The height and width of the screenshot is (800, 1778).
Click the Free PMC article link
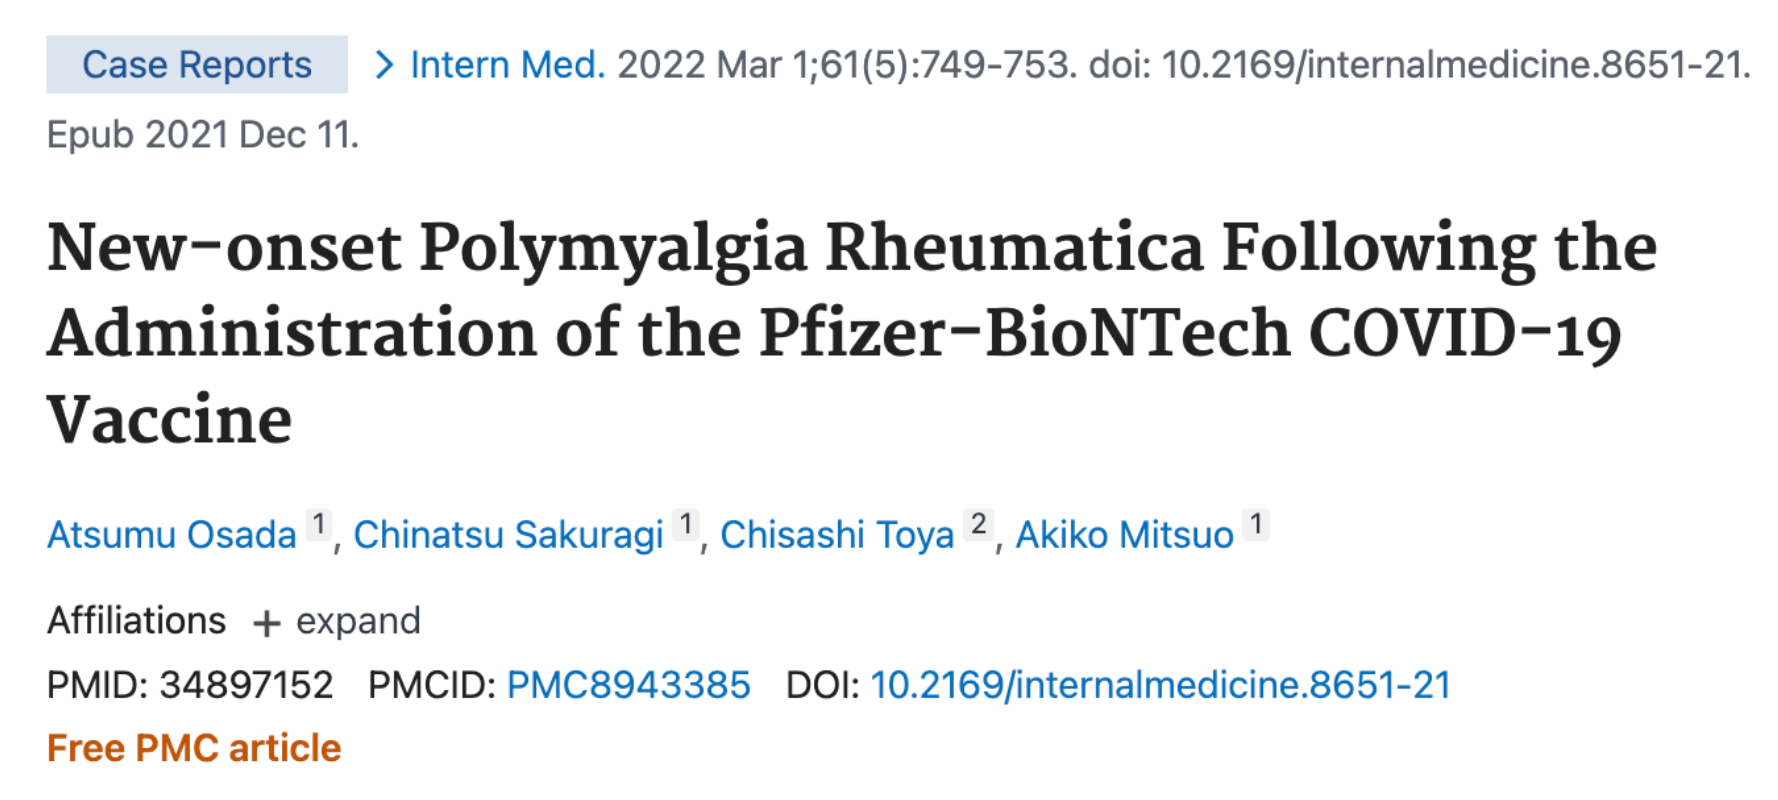point(194,748)
